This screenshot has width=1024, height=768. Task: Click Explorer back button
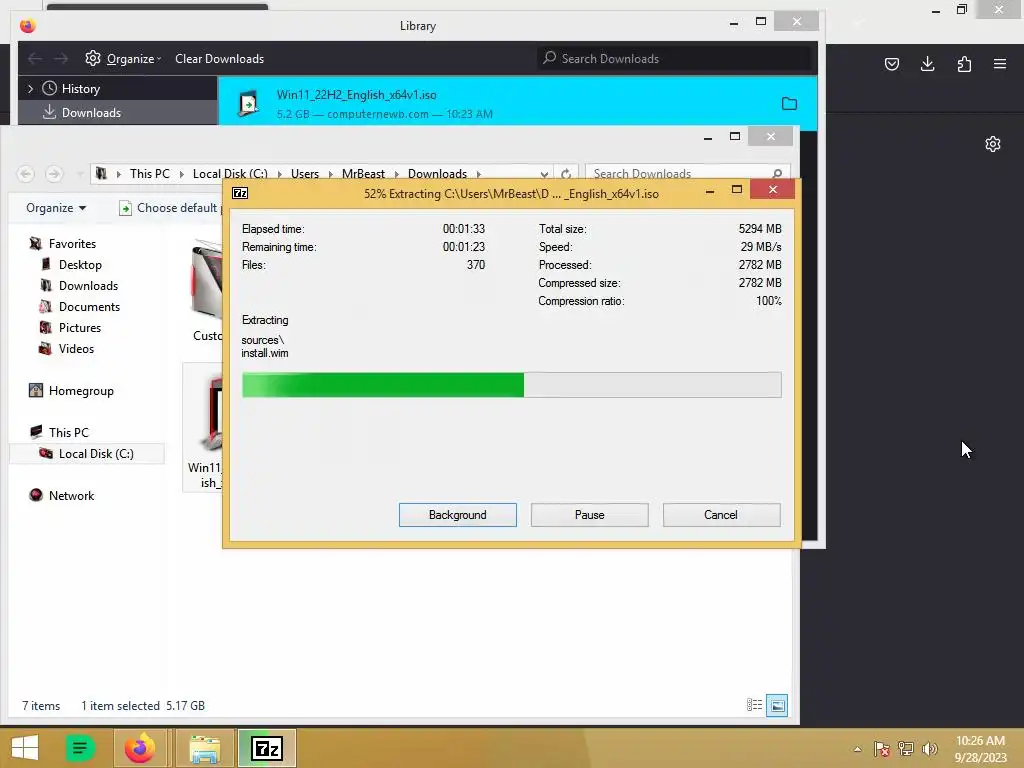pos(25,174)
